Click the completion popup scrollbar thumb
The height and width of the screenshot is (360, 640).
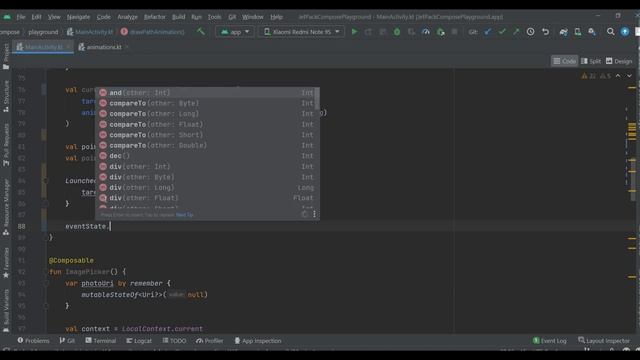pos(317,99)
